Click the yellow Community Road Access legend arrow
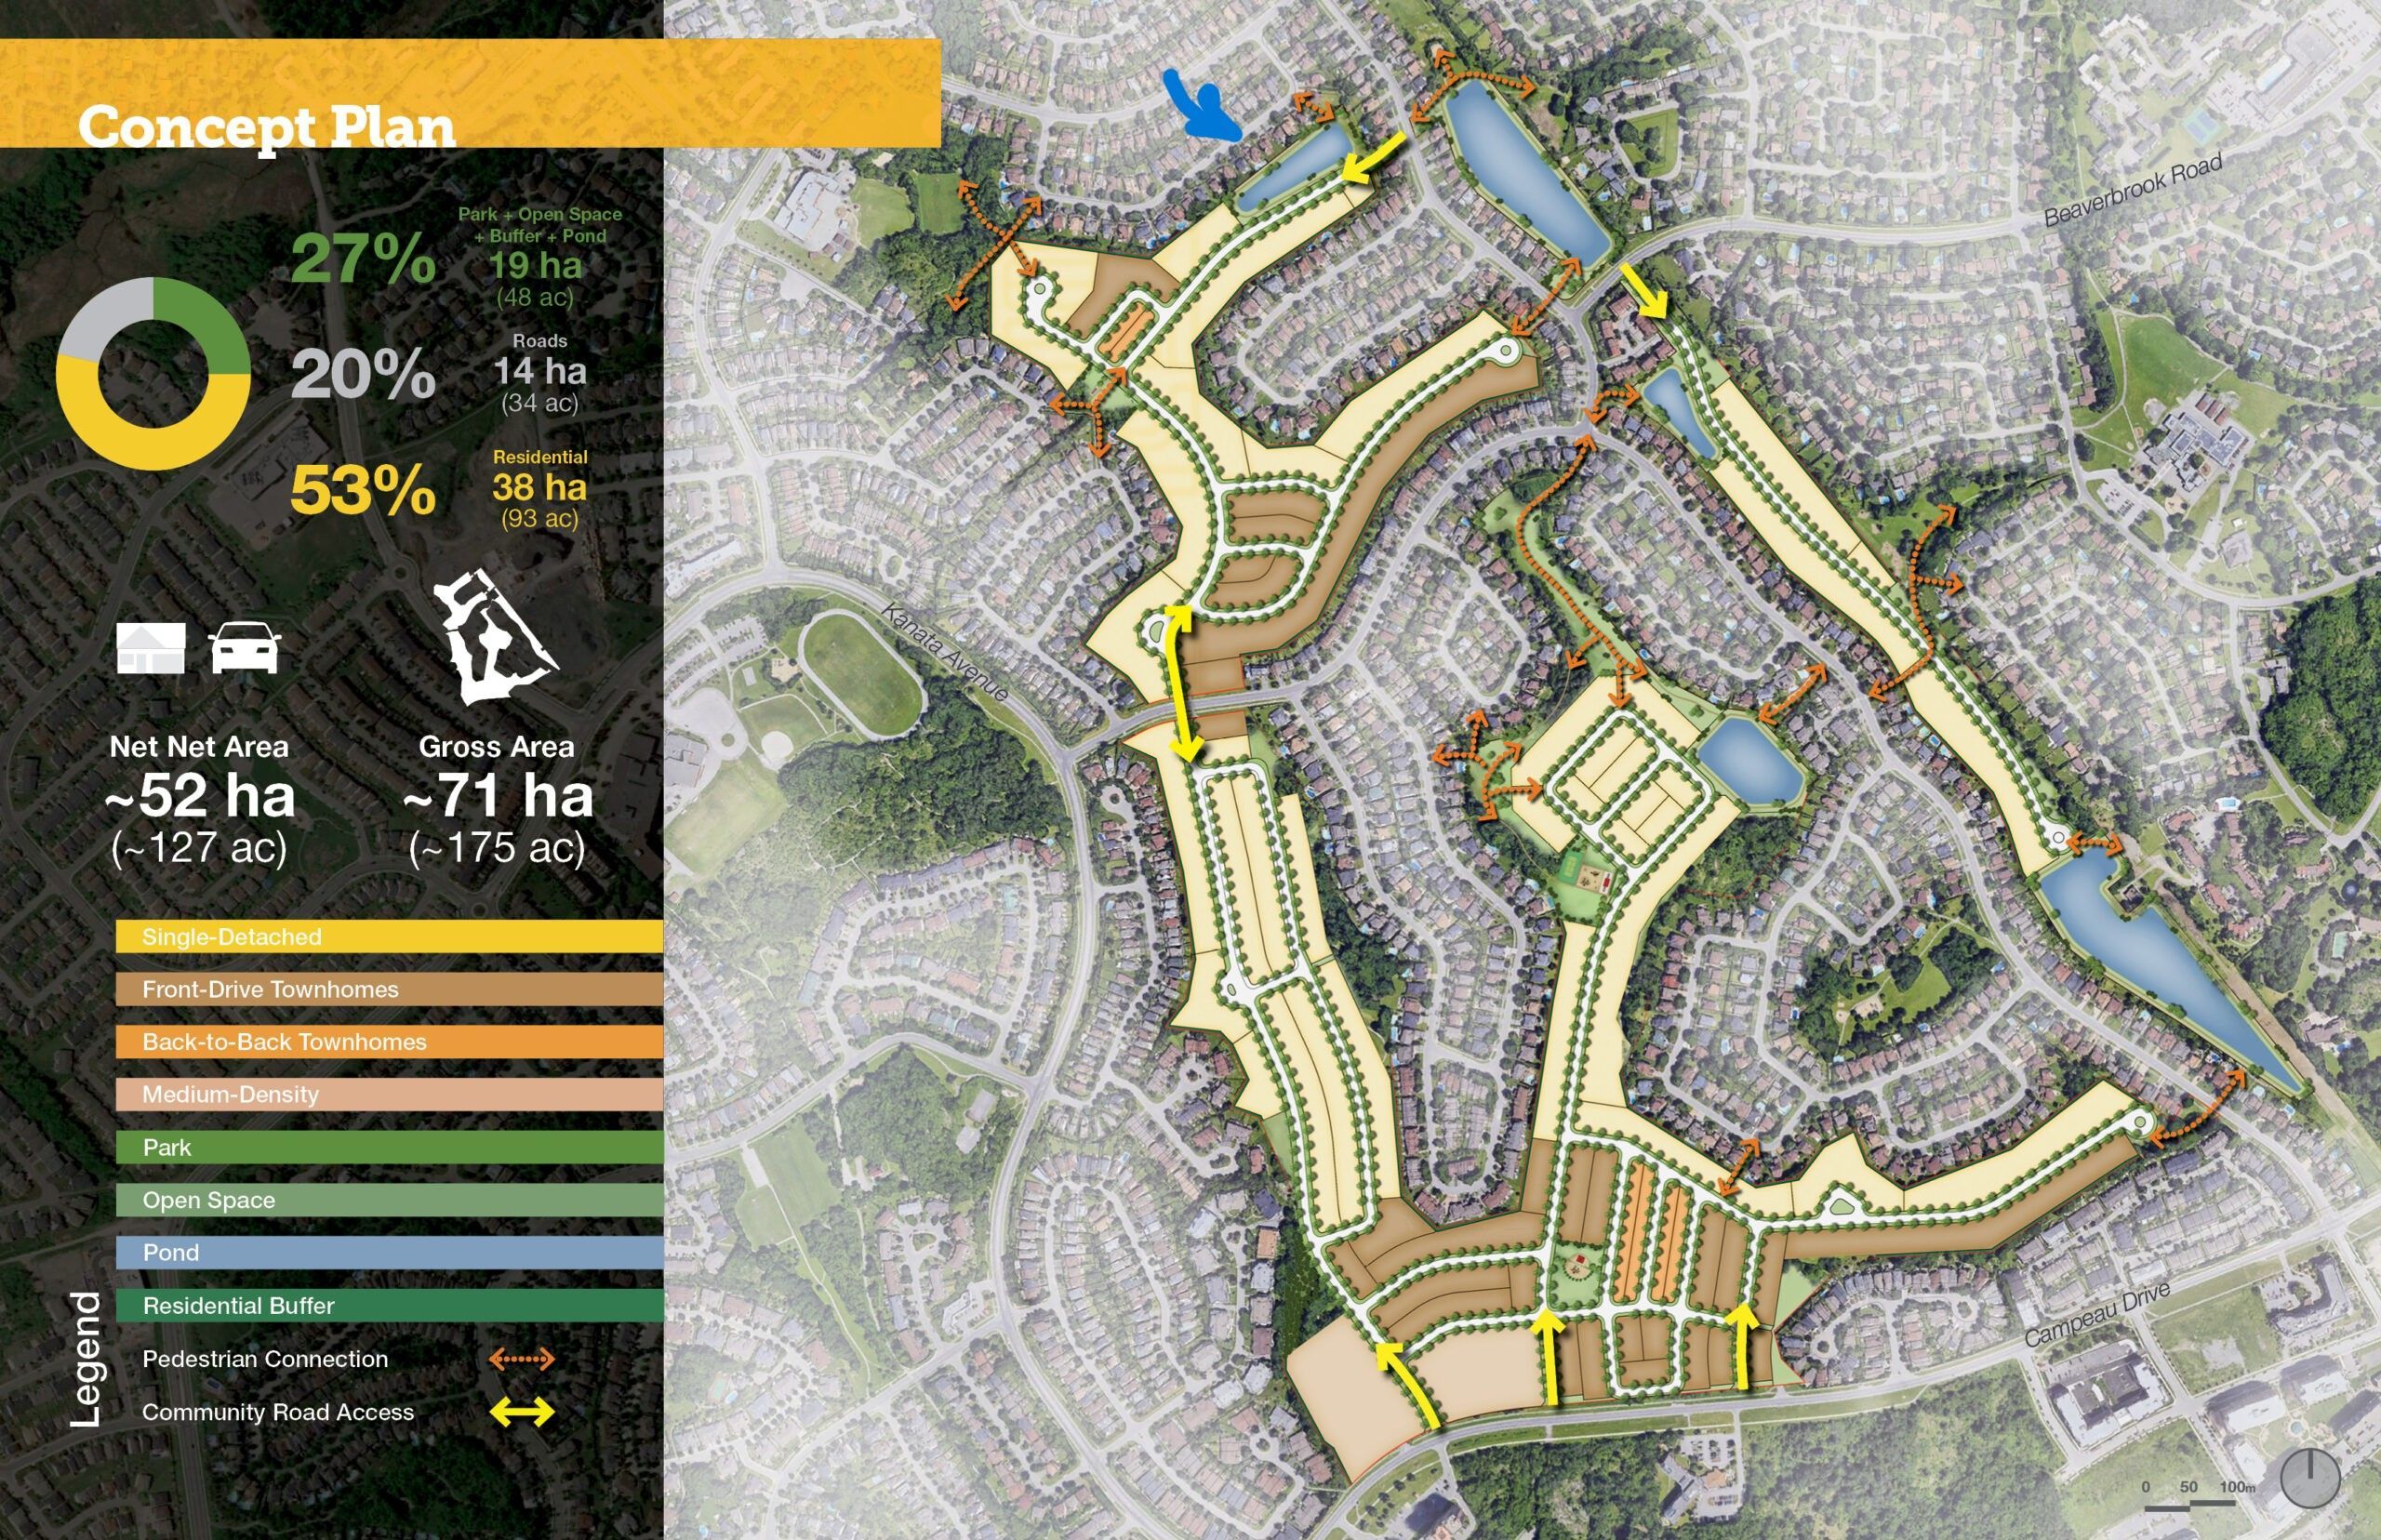The image size is (2381, 1540). click(521, 1412)
